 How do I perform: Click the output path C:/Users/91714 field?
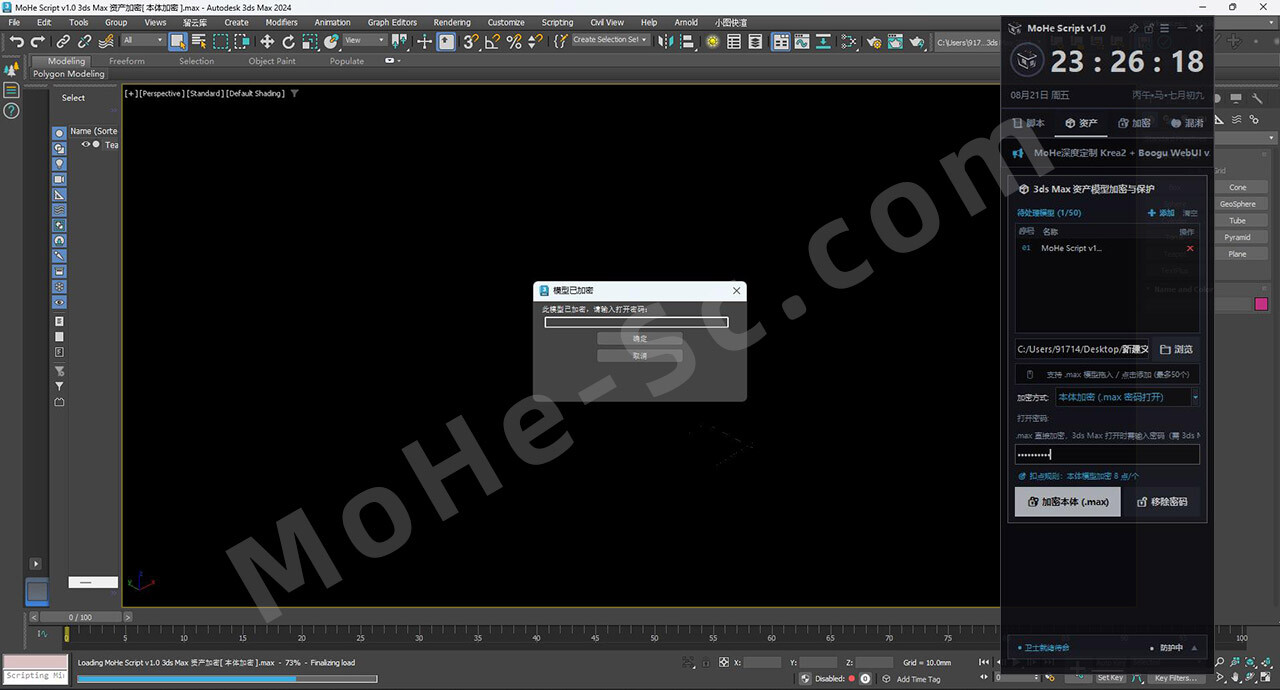[x=1083, y=349]
